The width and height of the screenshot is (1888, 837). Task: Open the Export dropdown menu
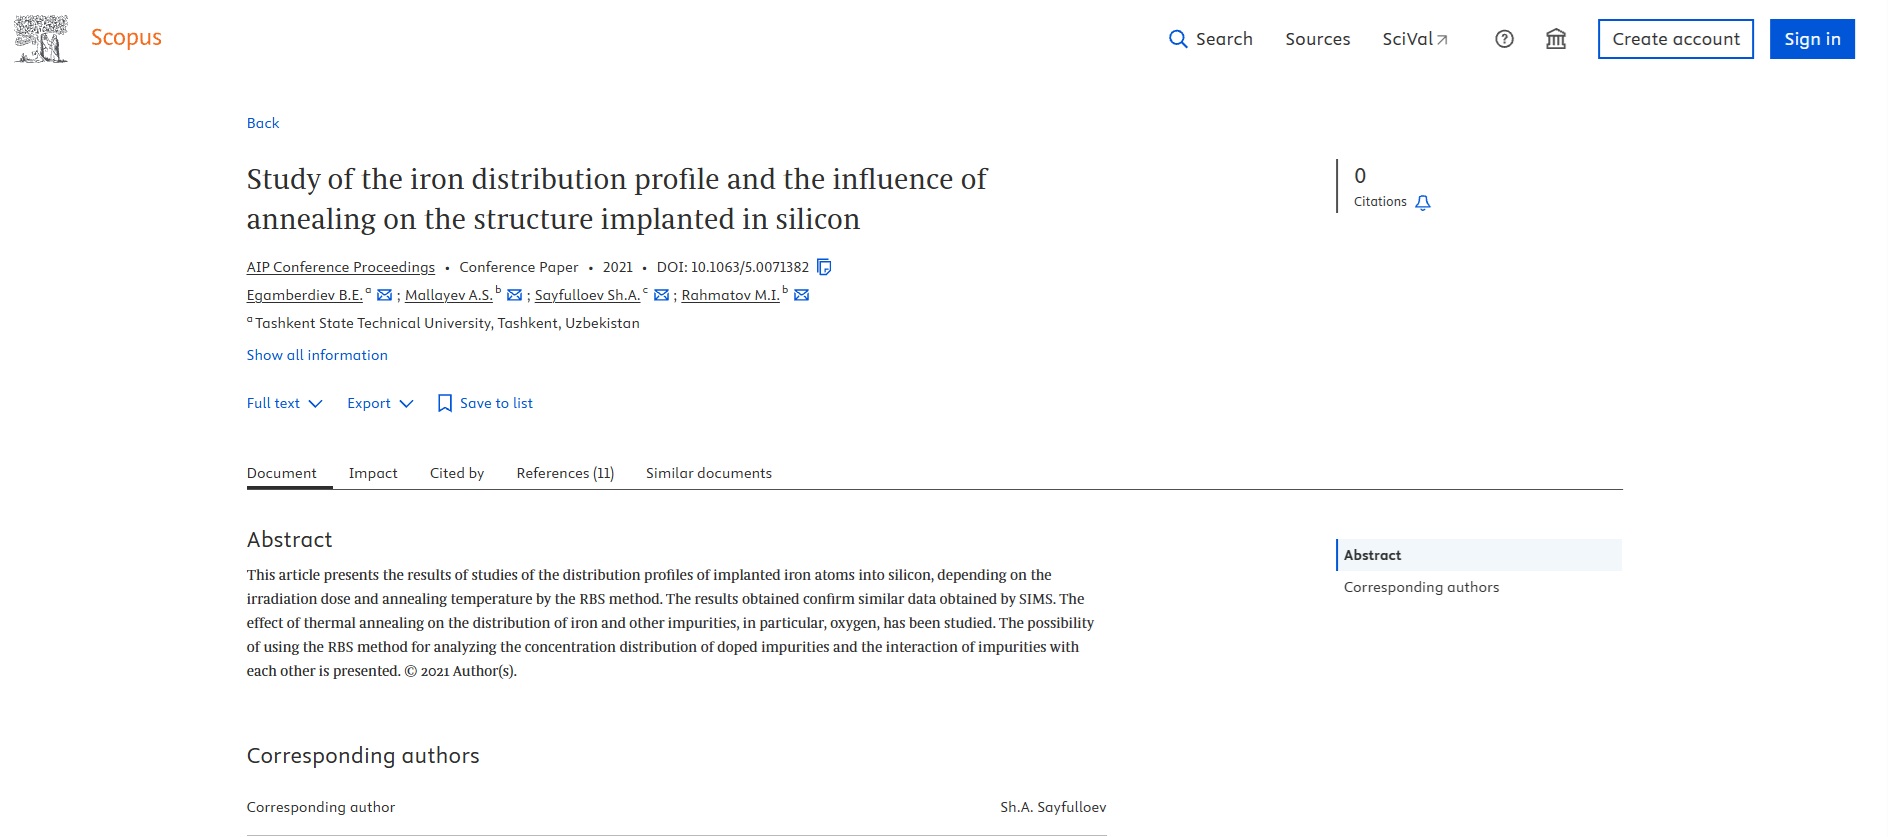(x=380, y=403)
